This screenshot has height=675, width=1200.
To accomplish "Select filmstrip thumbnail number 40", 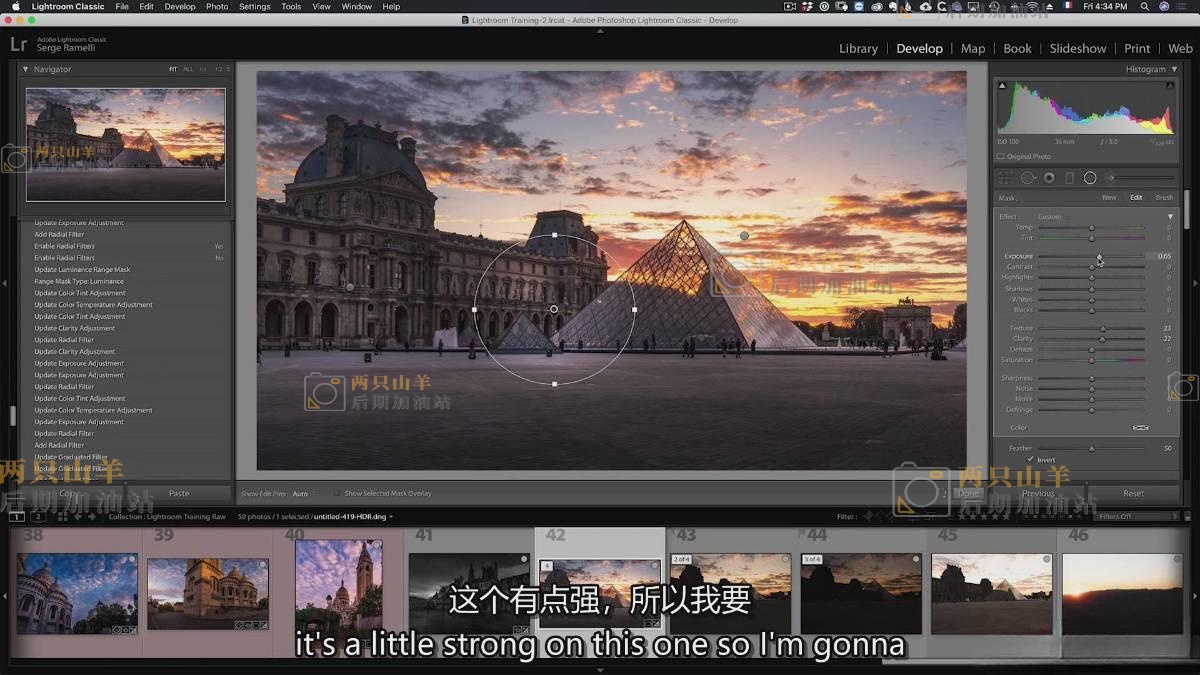I will 338,591.
